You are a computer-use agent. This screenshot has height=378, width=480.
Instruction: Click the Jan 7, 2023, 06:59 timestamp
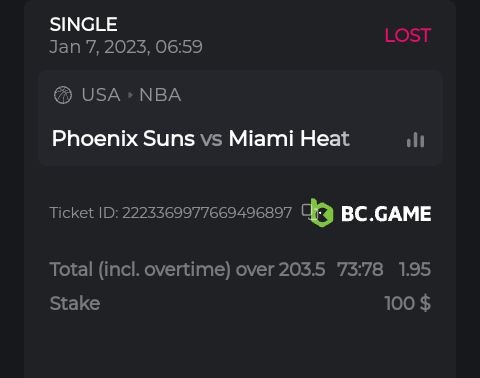[126, 47]
